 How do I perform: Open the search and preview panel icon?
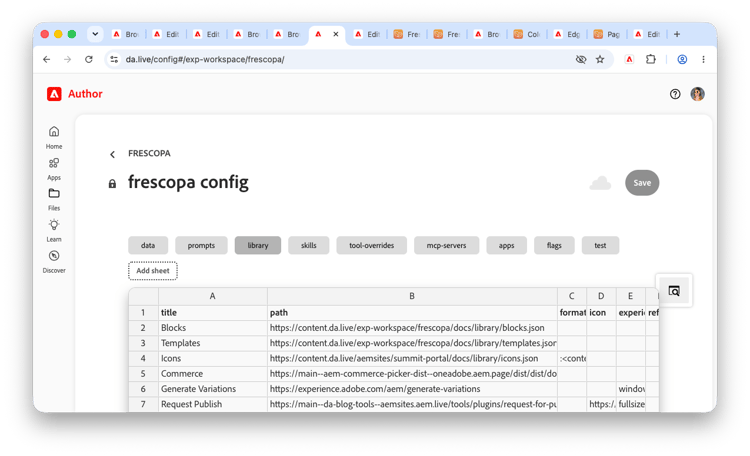tap(674, 290)
